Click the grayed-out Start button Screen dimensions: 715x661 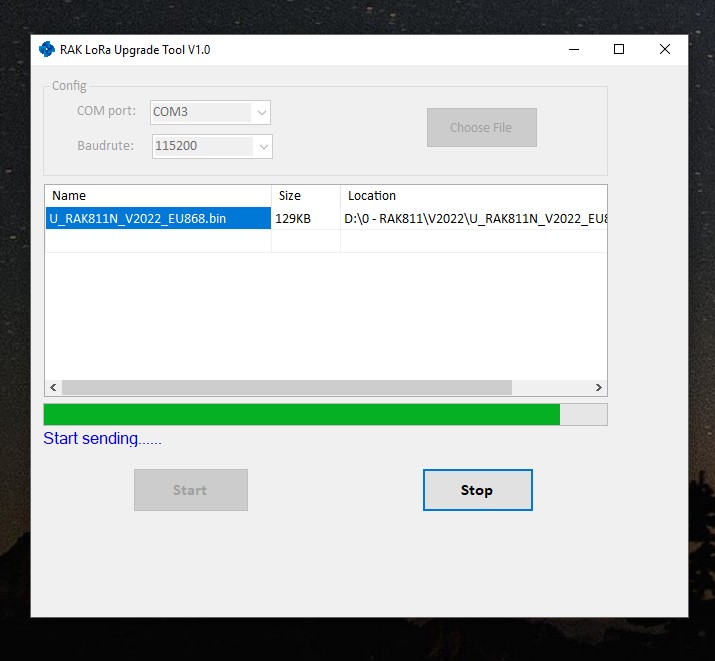[x=190, y=490]
